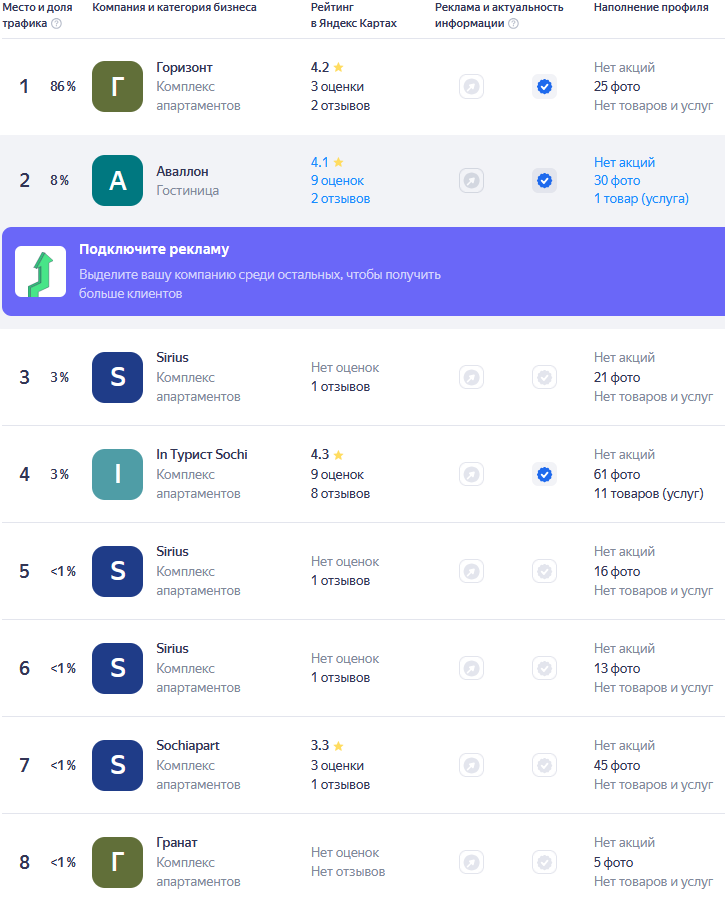
Task: Click the grey verification badge for Гранат
Action: pos(544,862)
